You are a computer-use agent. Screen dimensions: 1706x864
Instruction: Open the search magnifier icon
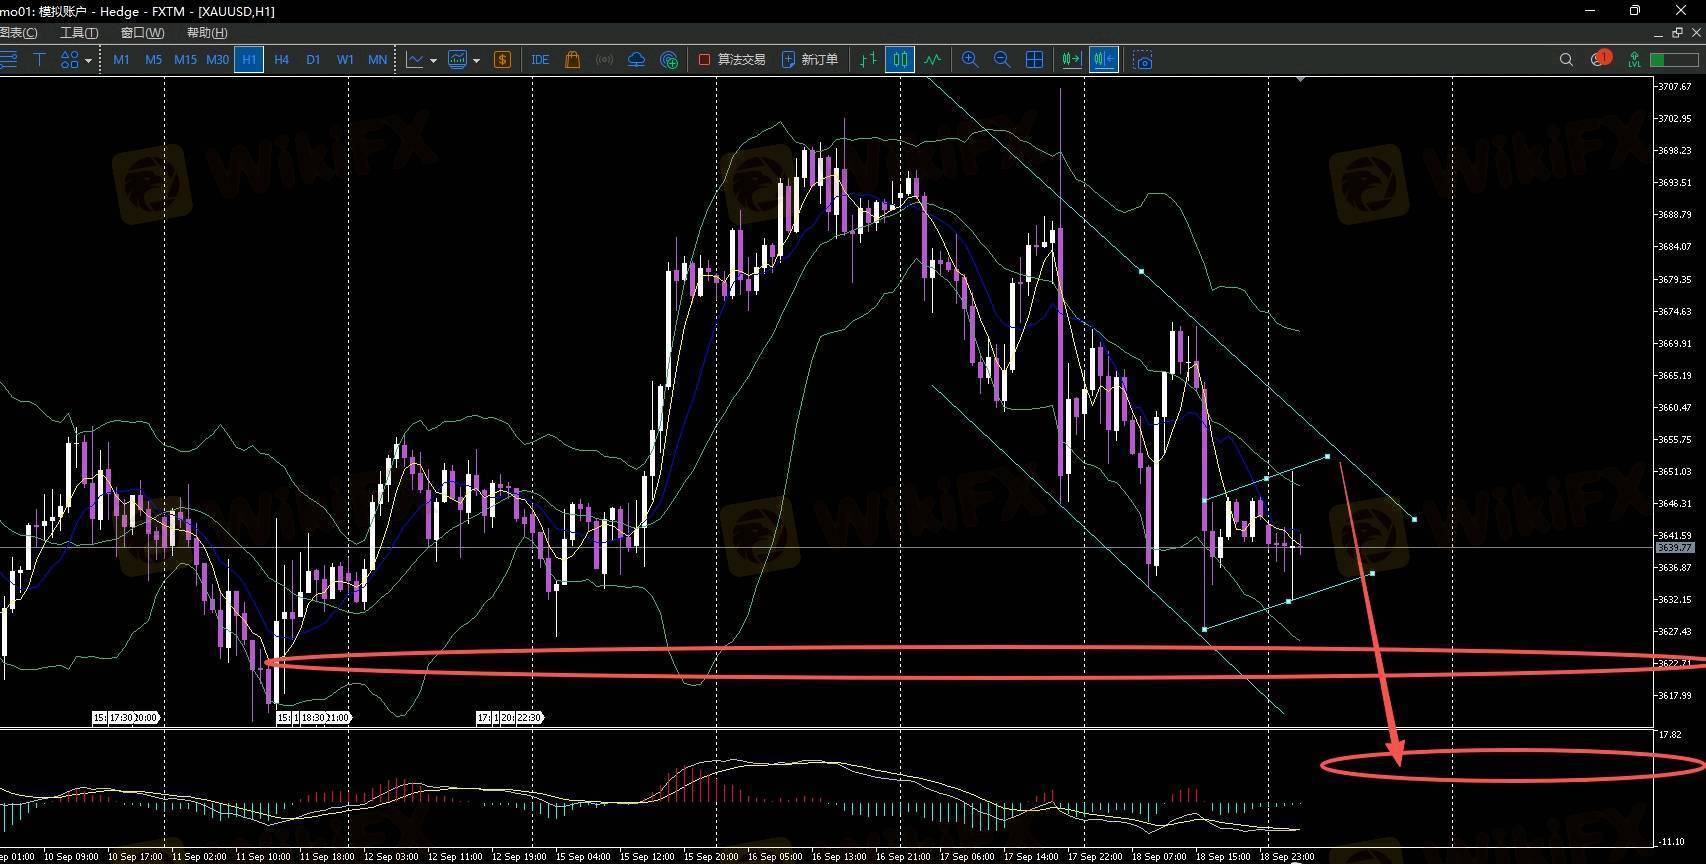click(x=1566, y=60)
